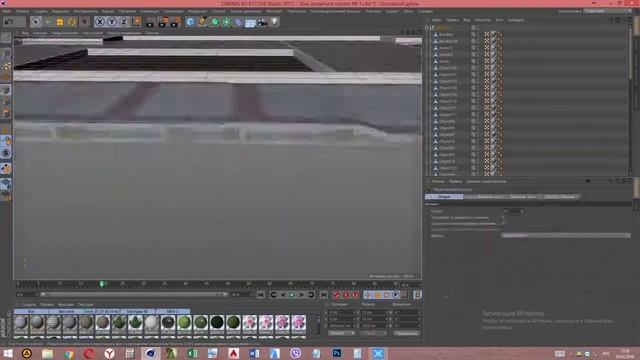Open the Объект coordinate mode dropdown
The image size is (640, 360).
click(x=342, y=333)
